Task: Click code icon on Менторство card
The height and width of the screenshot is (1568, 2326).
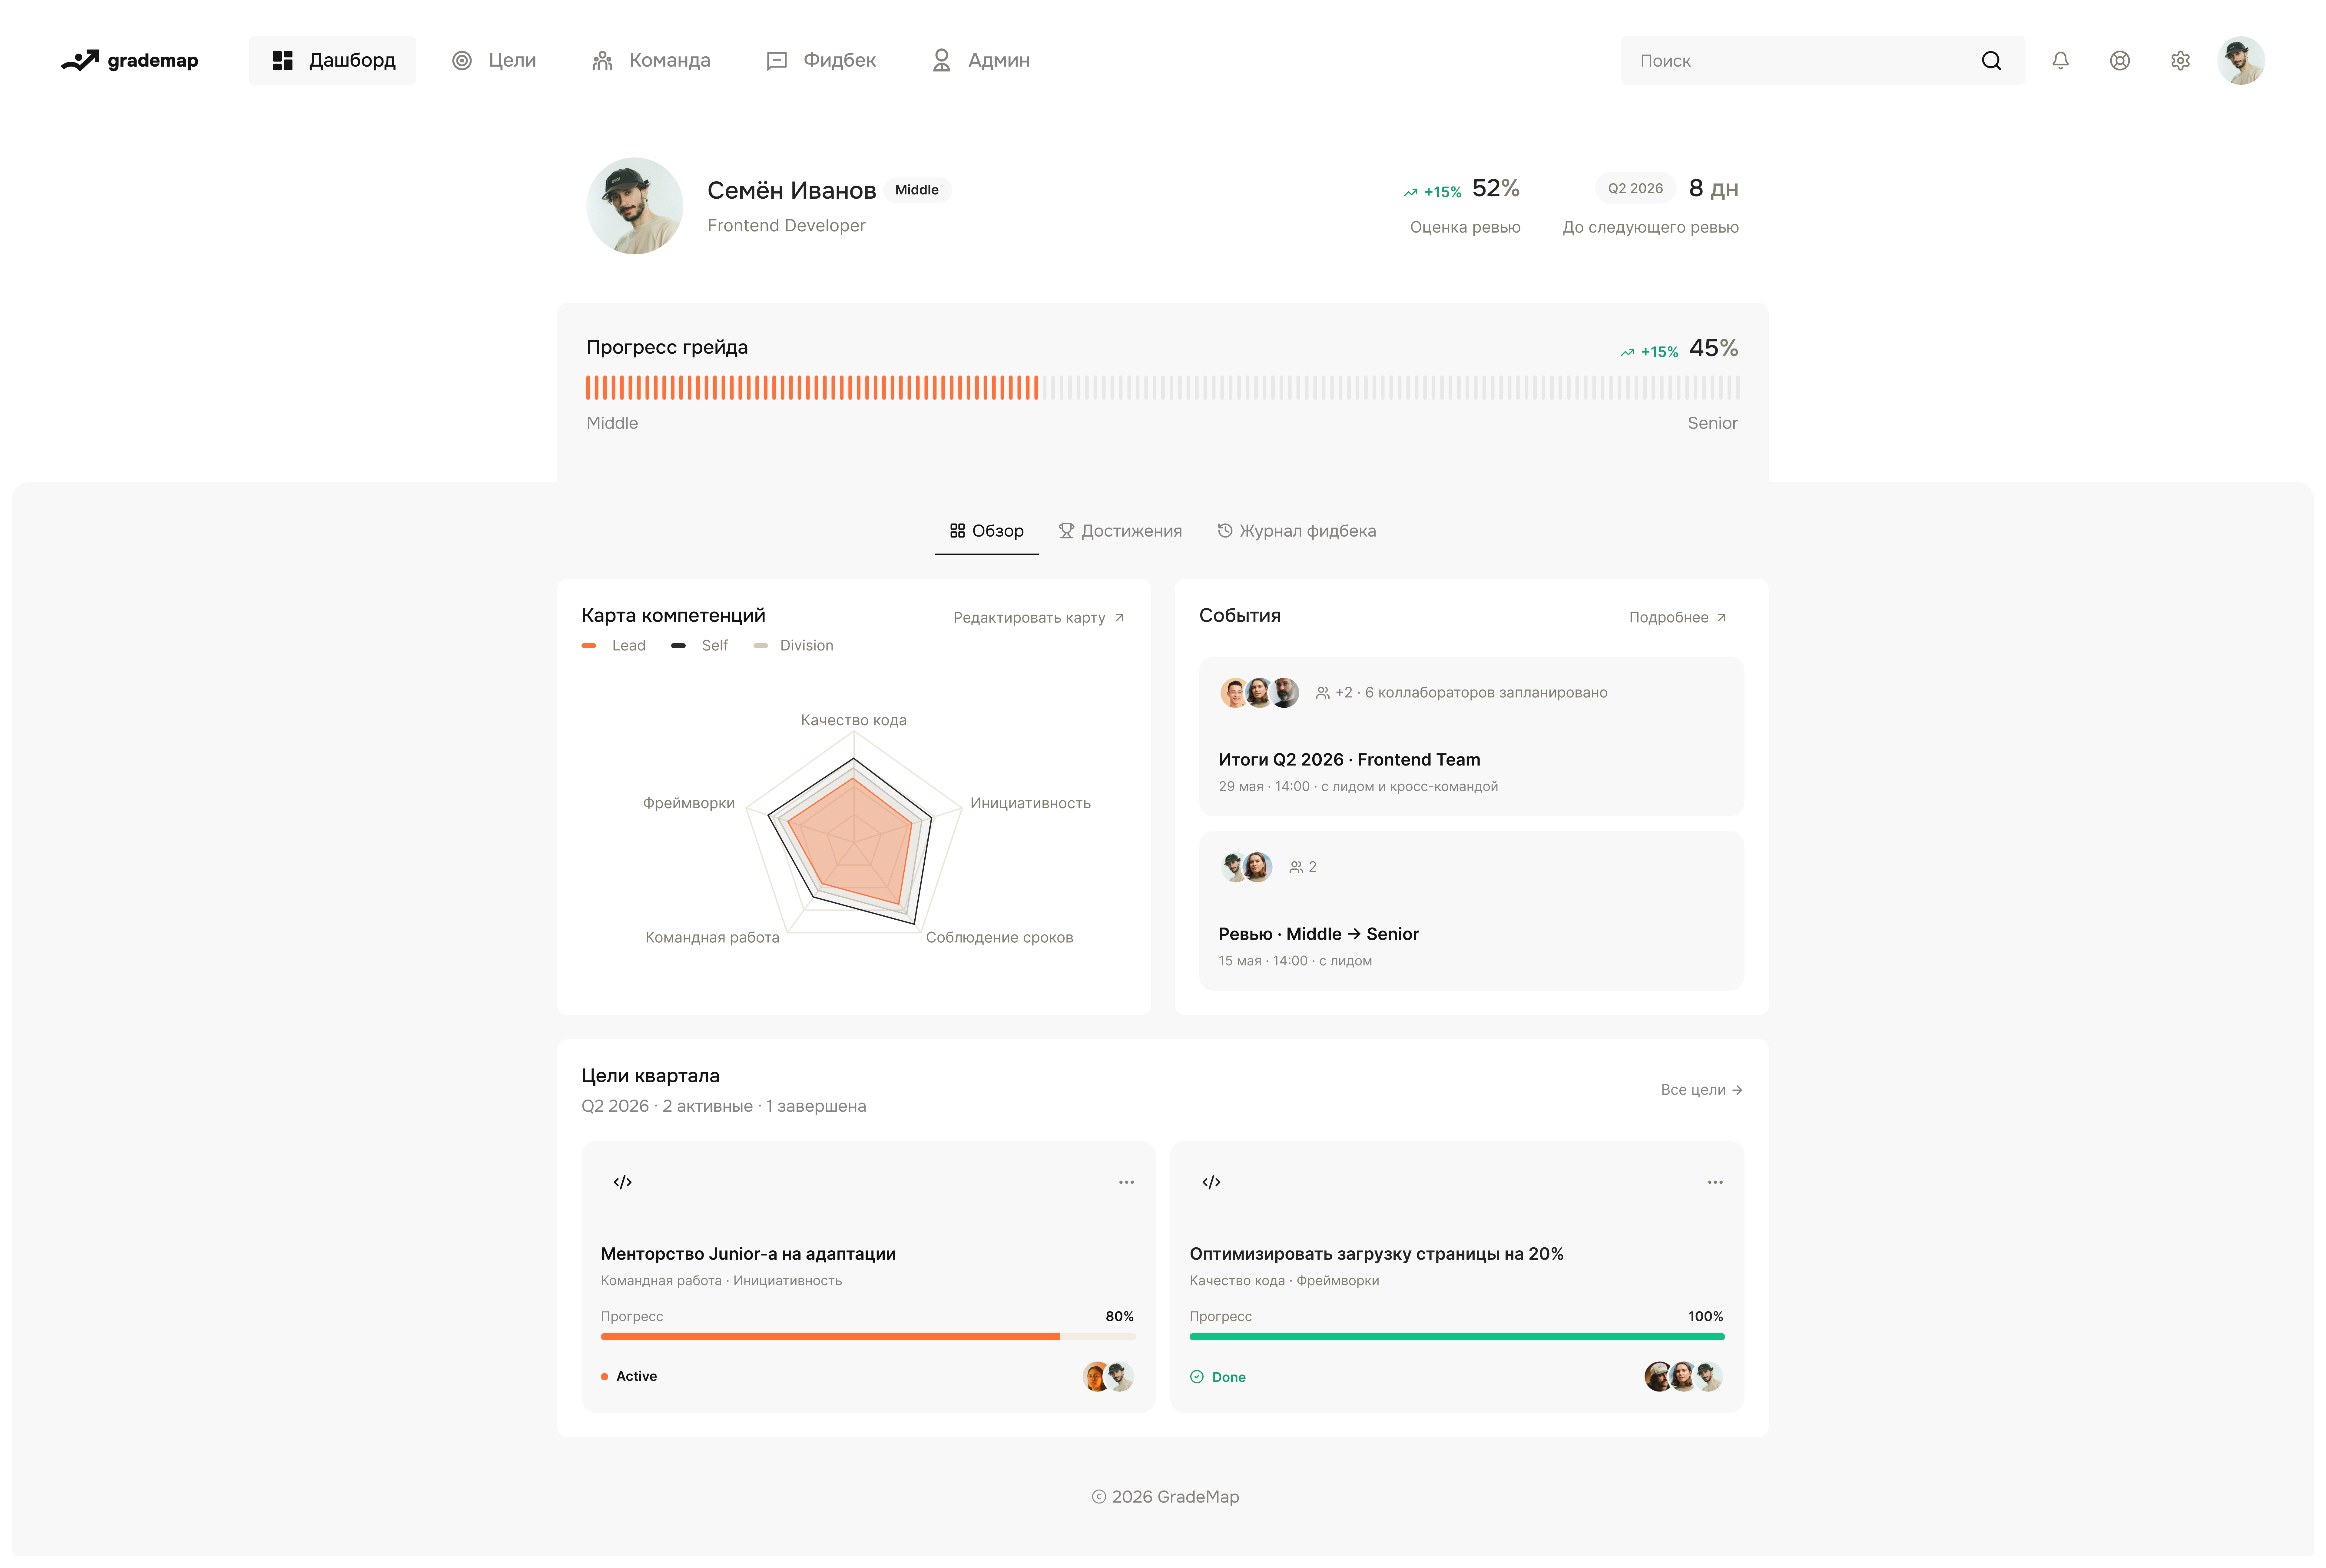Action: pos(622,1182)
